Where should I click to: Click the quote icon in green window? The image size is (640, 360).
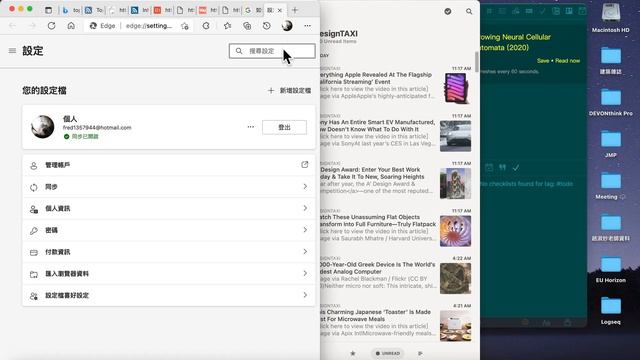tap(502, 167)
